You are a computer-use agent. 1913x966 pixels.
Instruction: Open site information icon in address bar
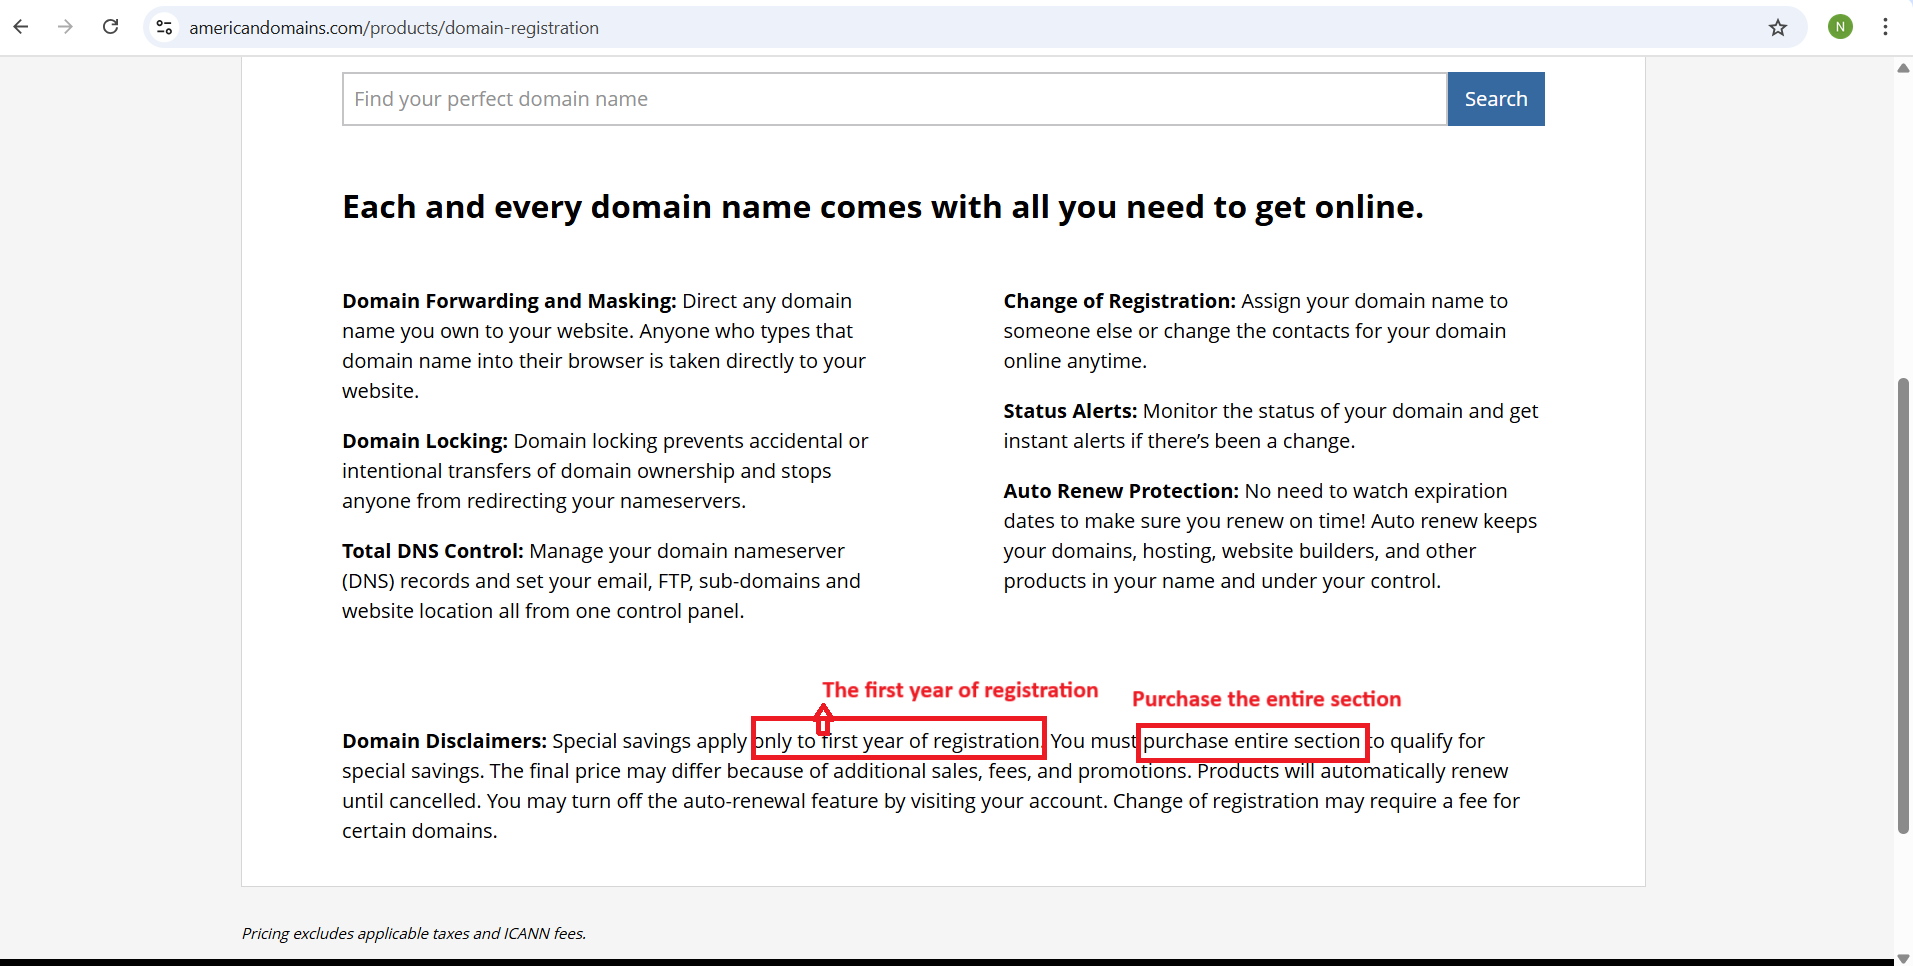coord(165,28)
